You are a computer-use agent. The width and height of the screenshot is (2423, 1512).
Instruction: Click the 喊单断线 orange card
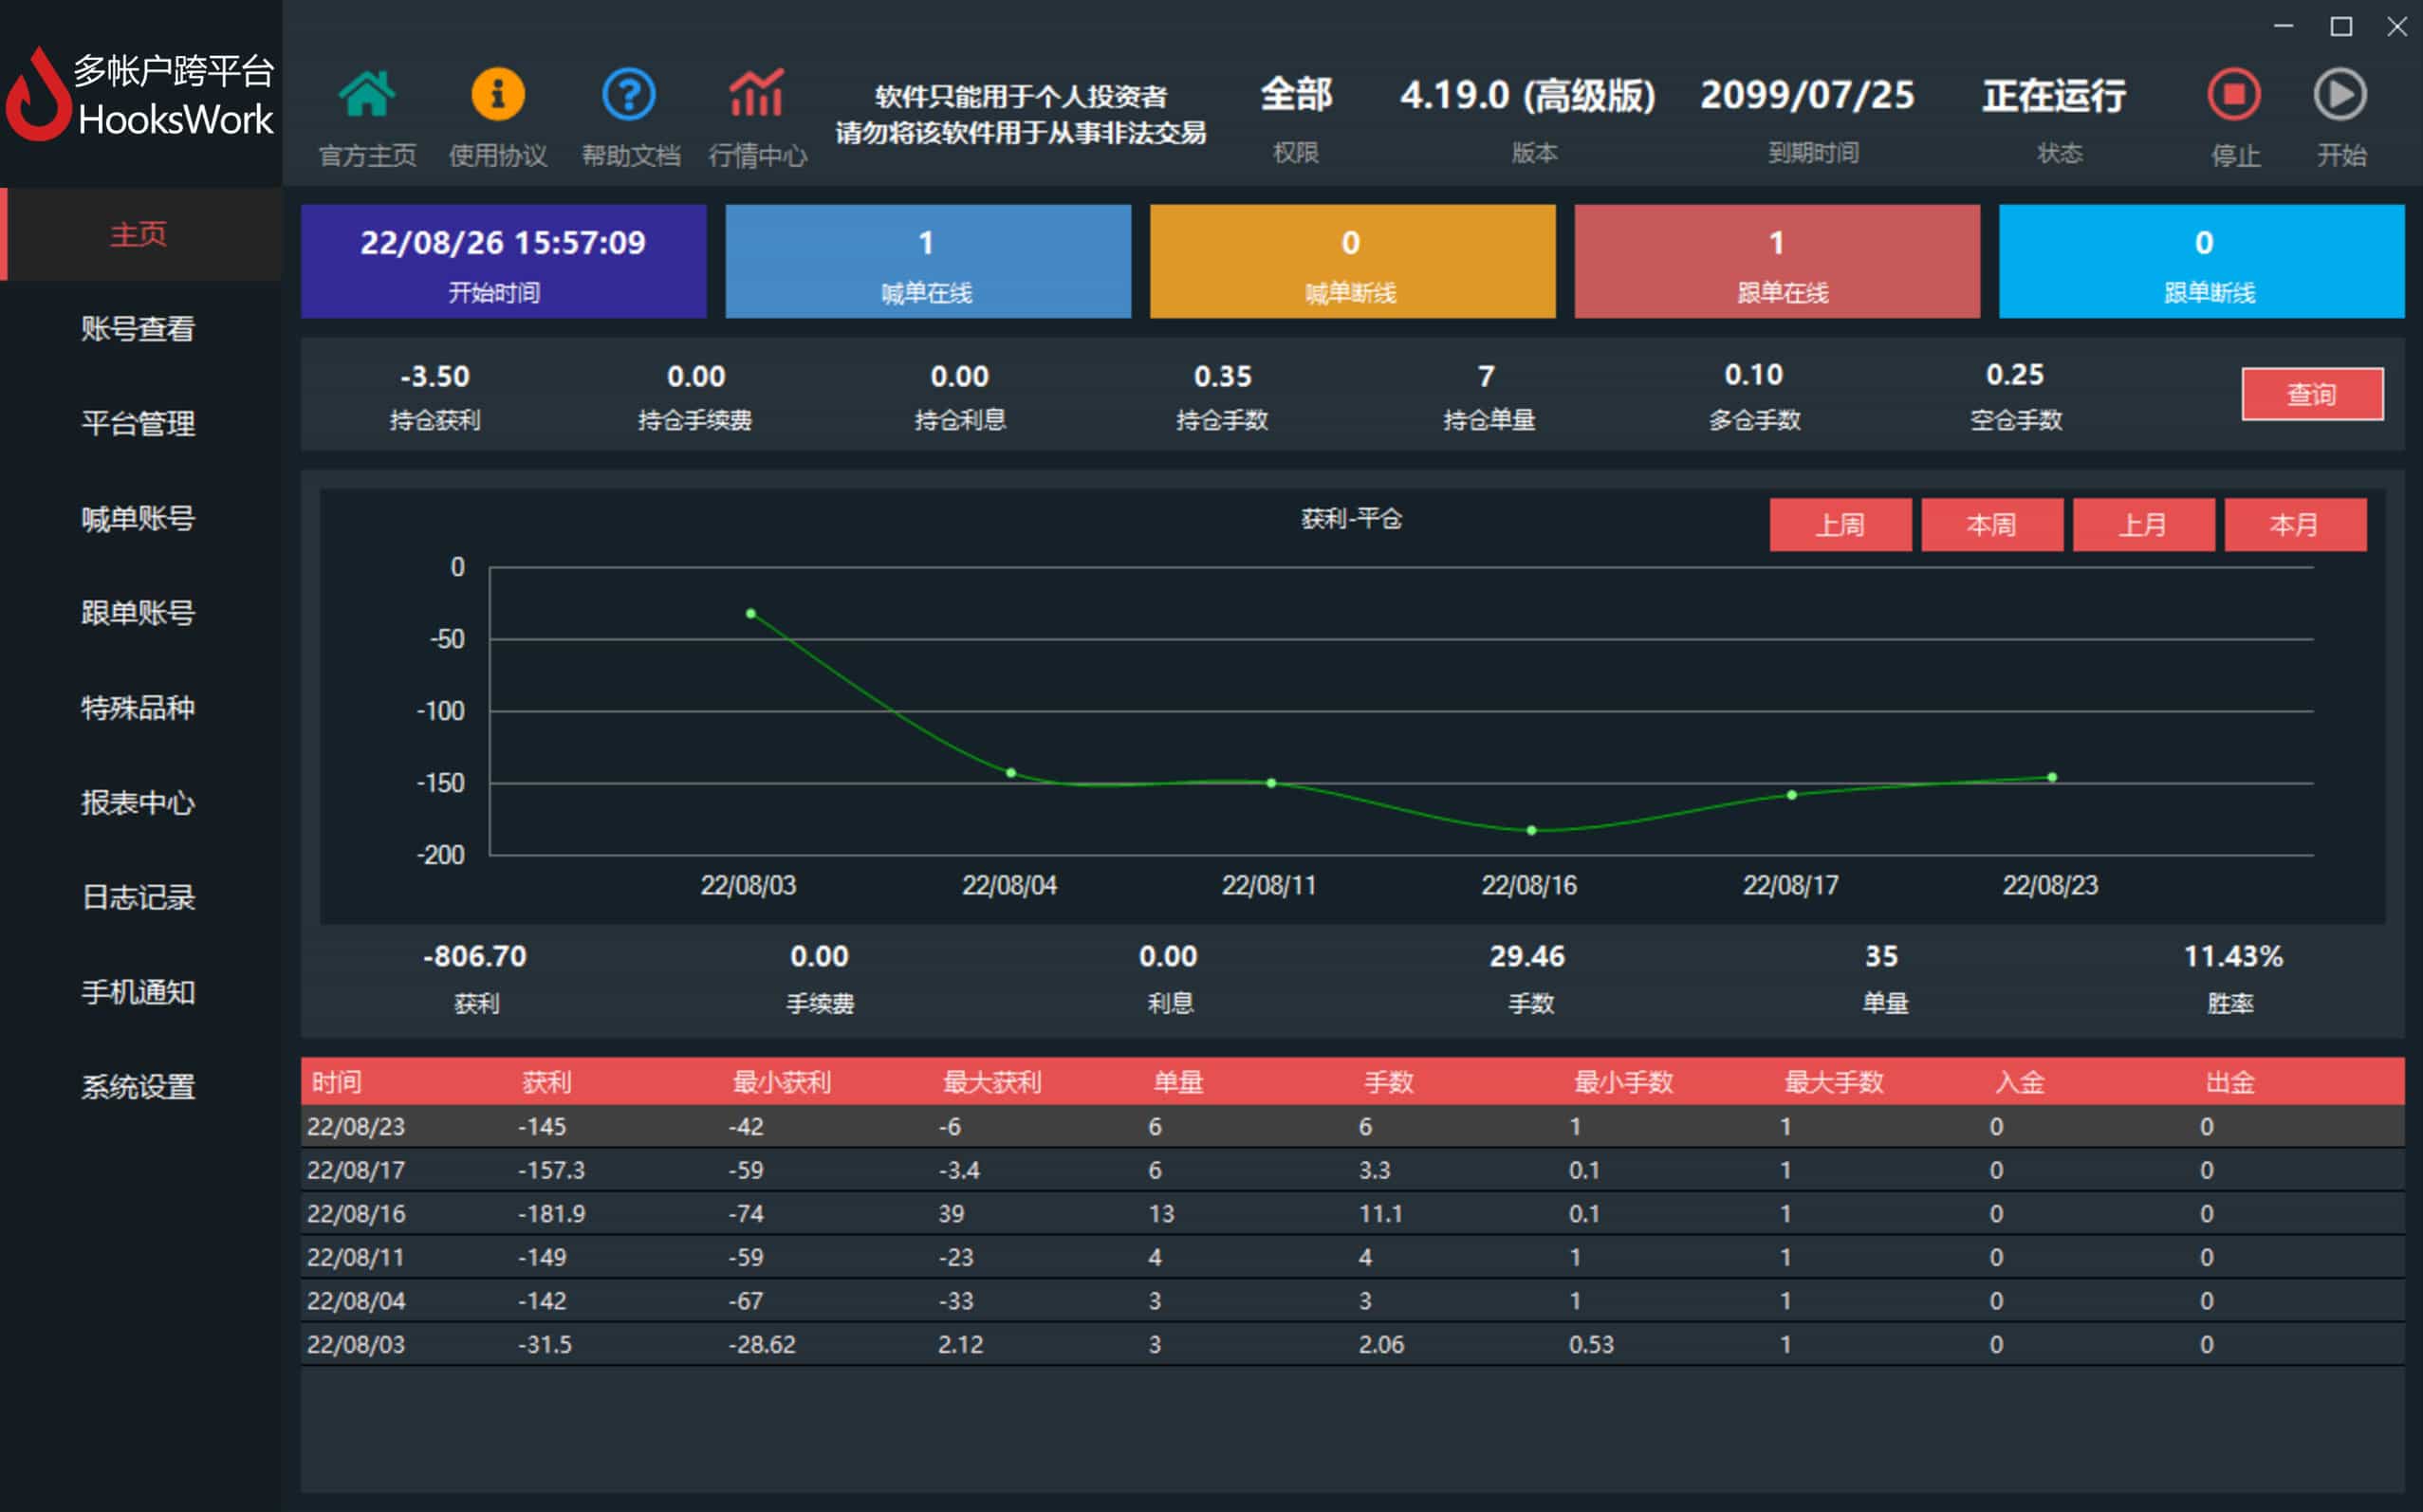(x=1352, y=262)
